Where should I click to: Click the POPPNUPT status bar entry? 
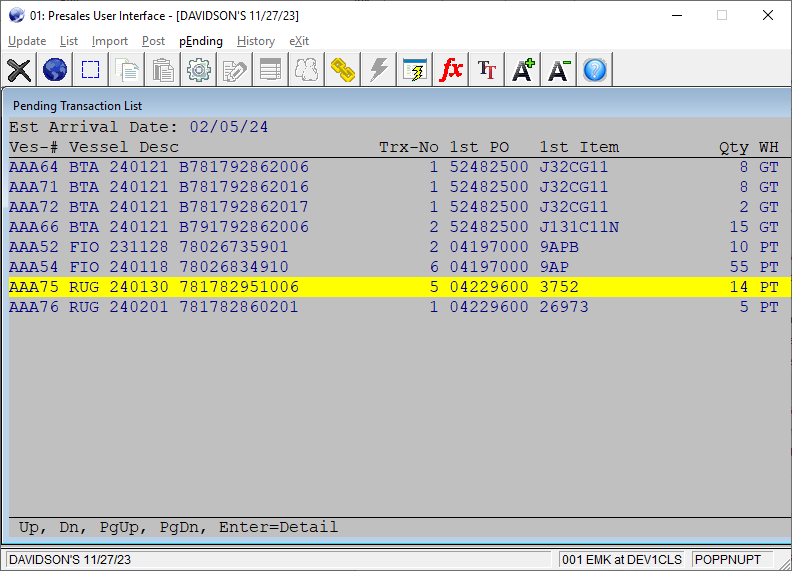point(728,559)
